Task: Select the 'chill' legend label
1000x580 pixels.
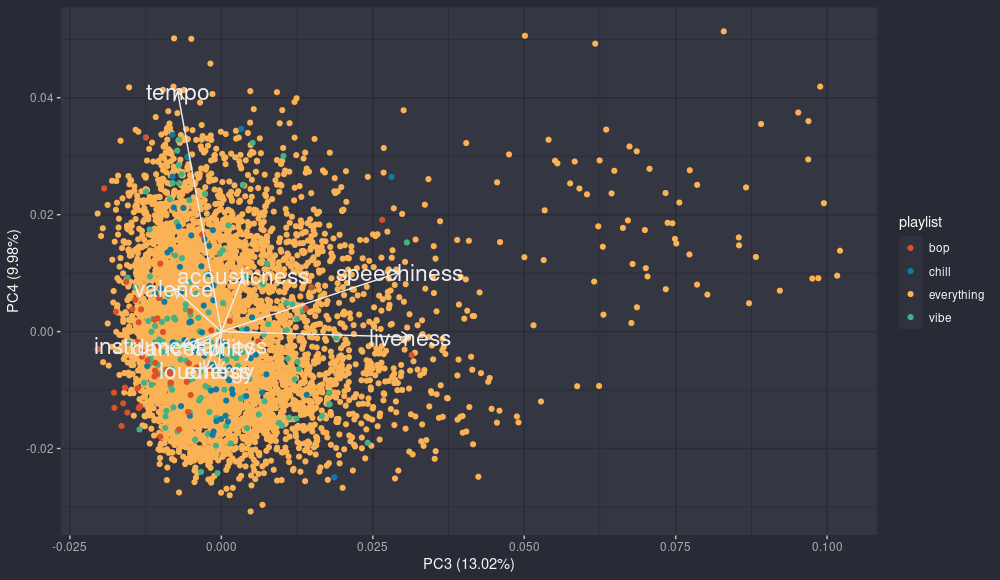Action: [x=939, y=271]
